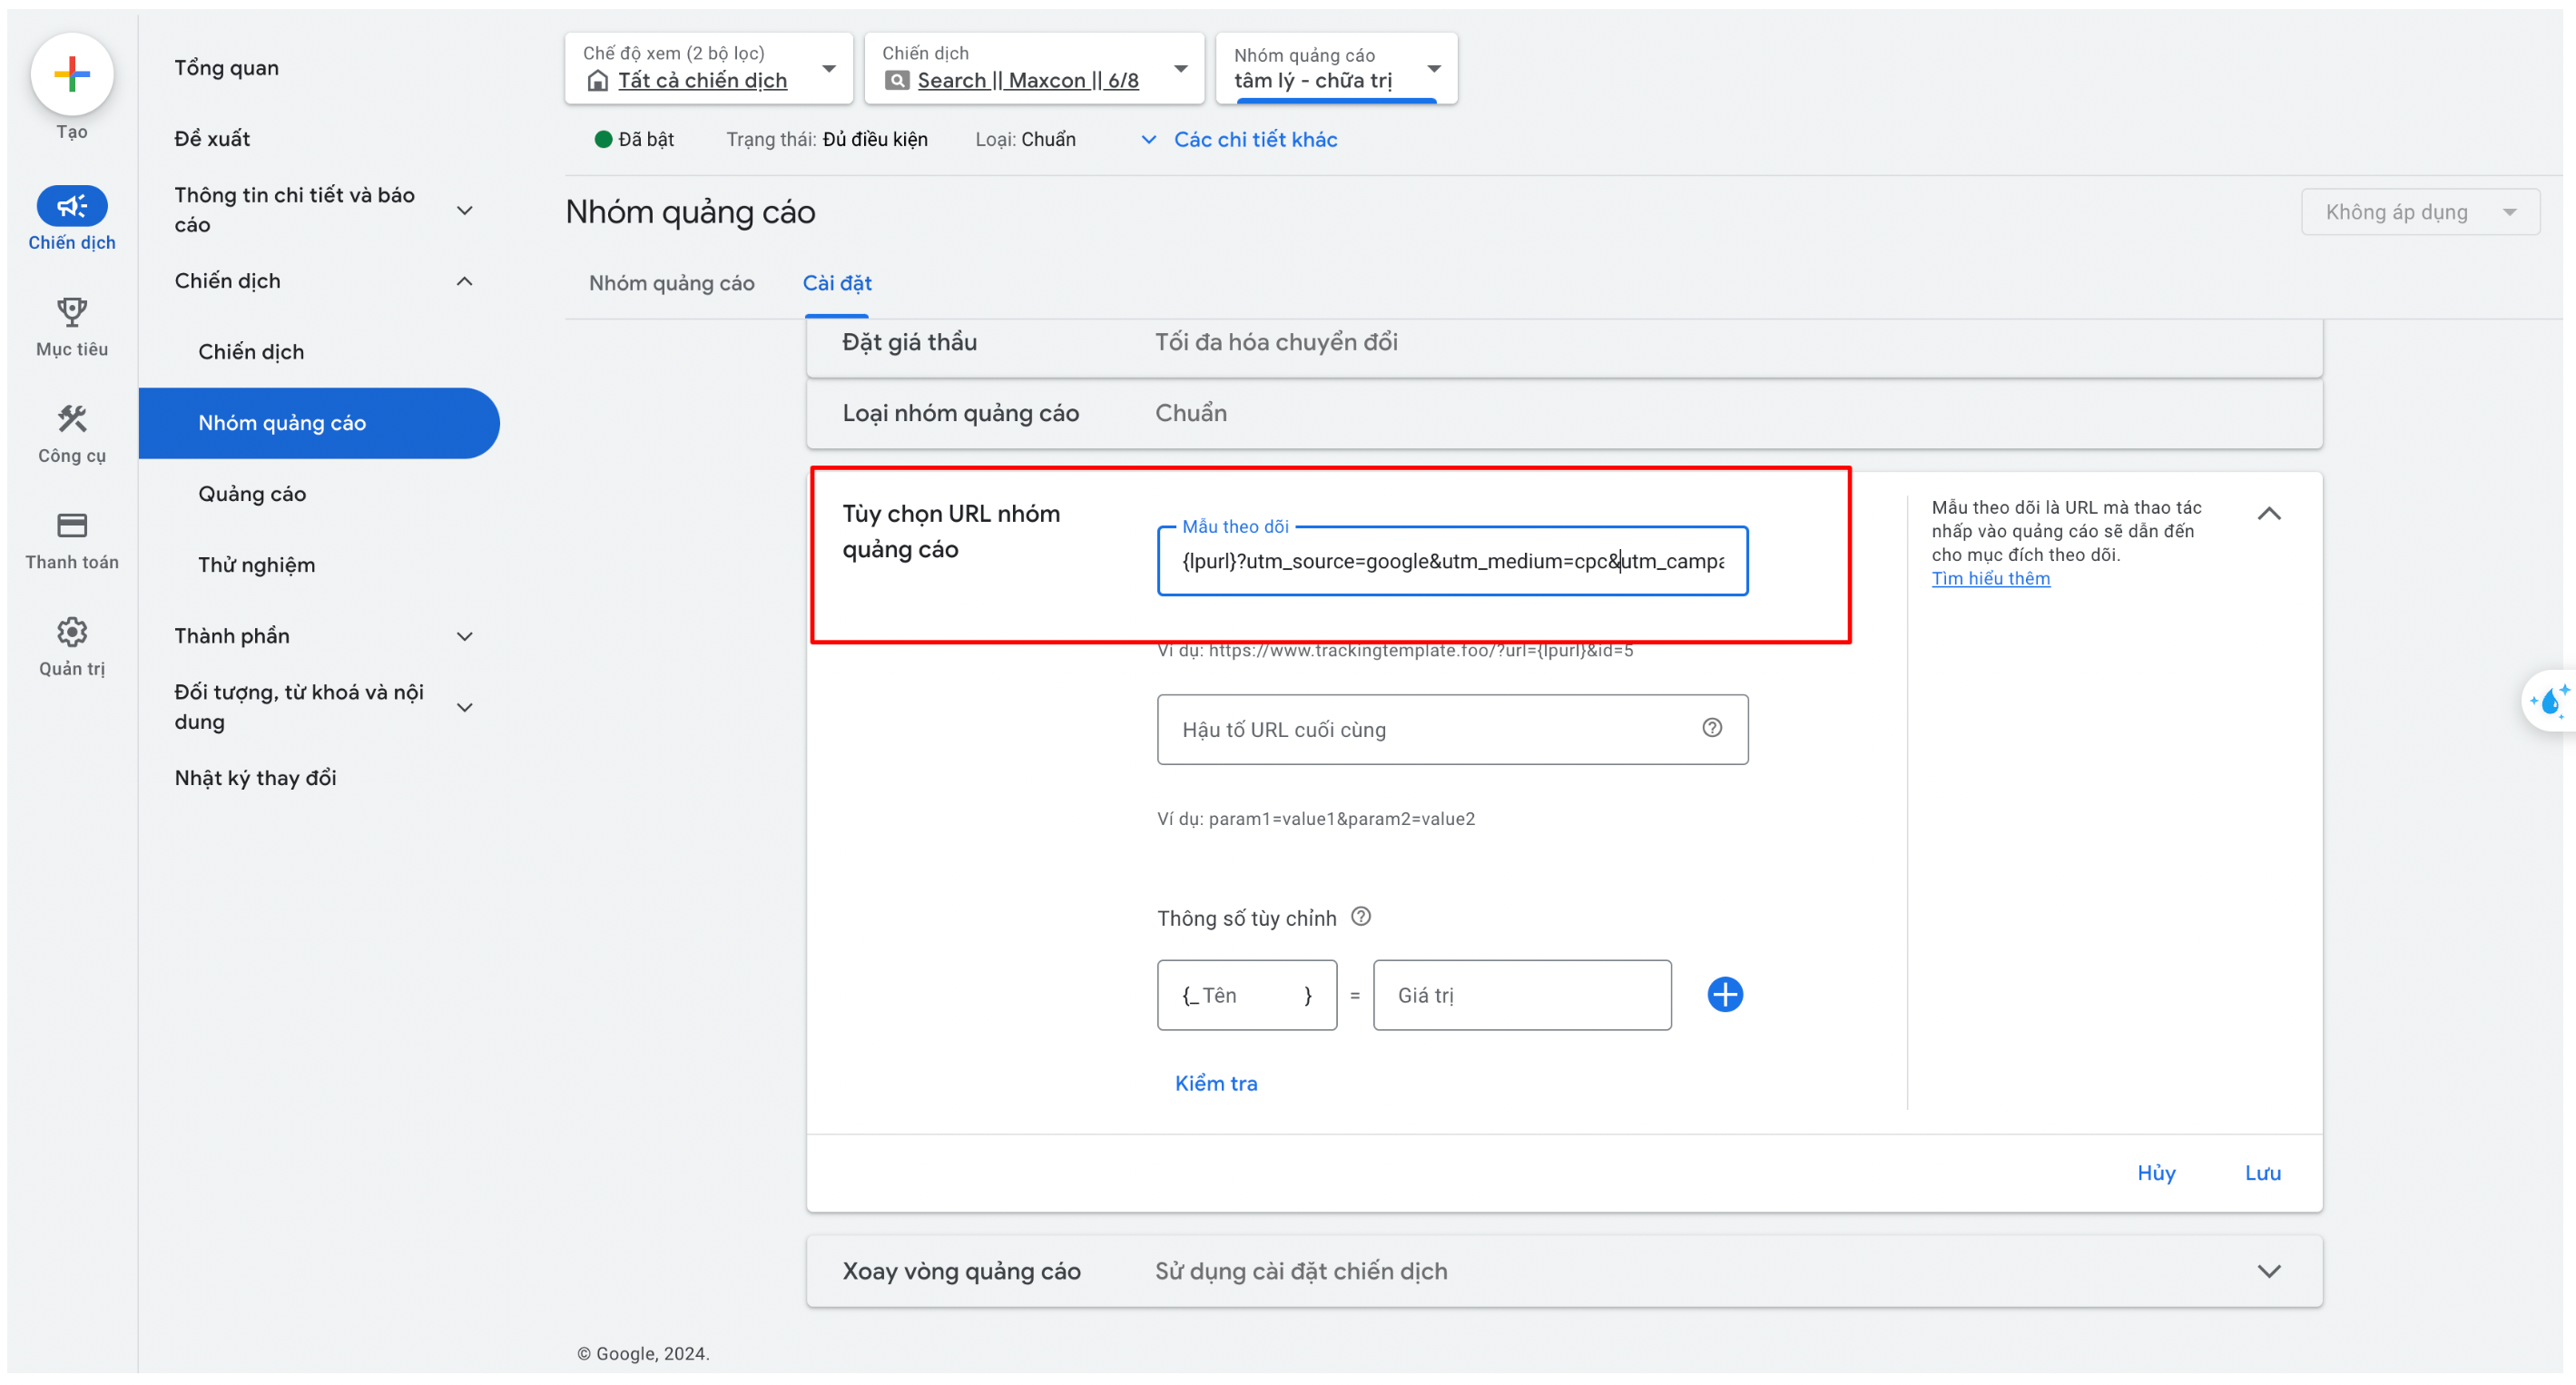The image size is (2576, 1385).
Task: Select Chiến dịch sub-item
Action: click(x=251, y=352)
